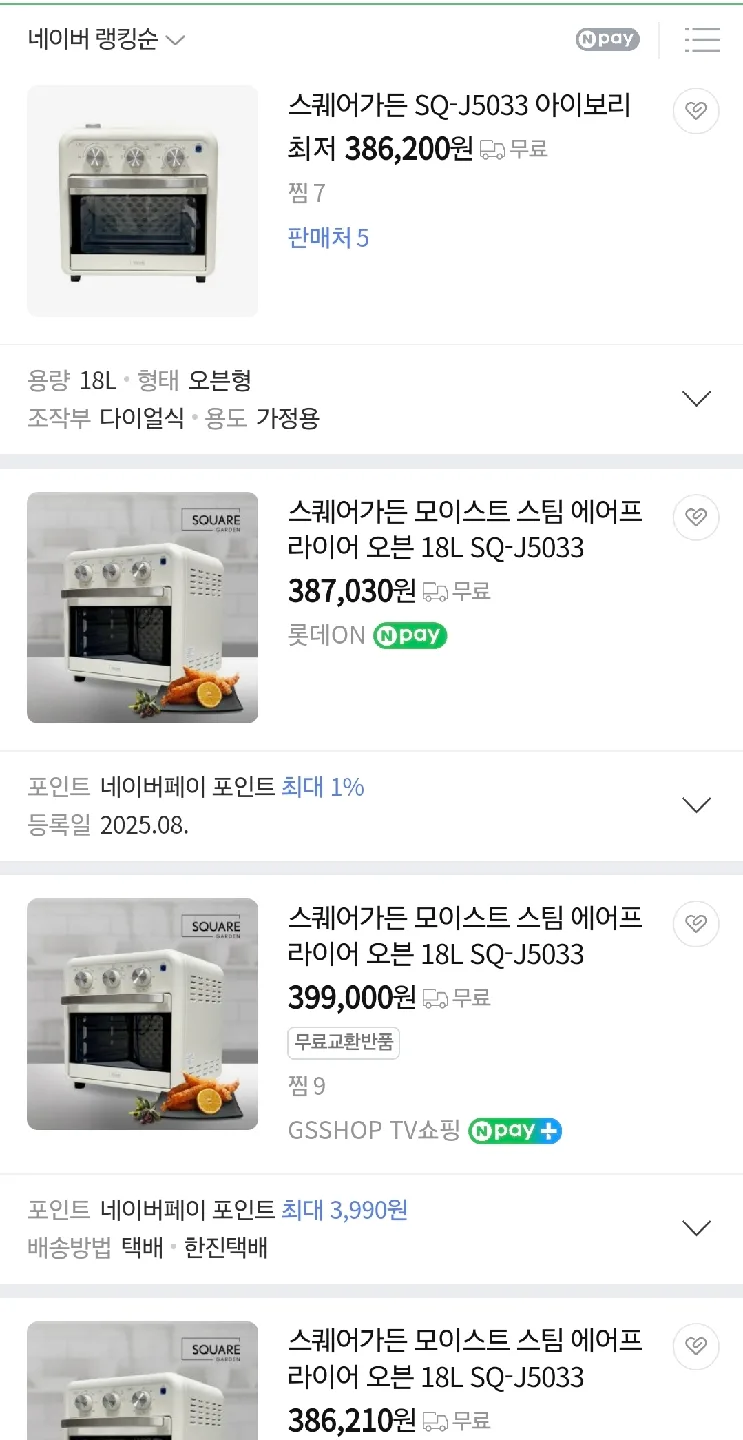The image size is (743, 1440).
Task: Click the first product thumbnail on plain background
Action: click(x=142, y=201)
